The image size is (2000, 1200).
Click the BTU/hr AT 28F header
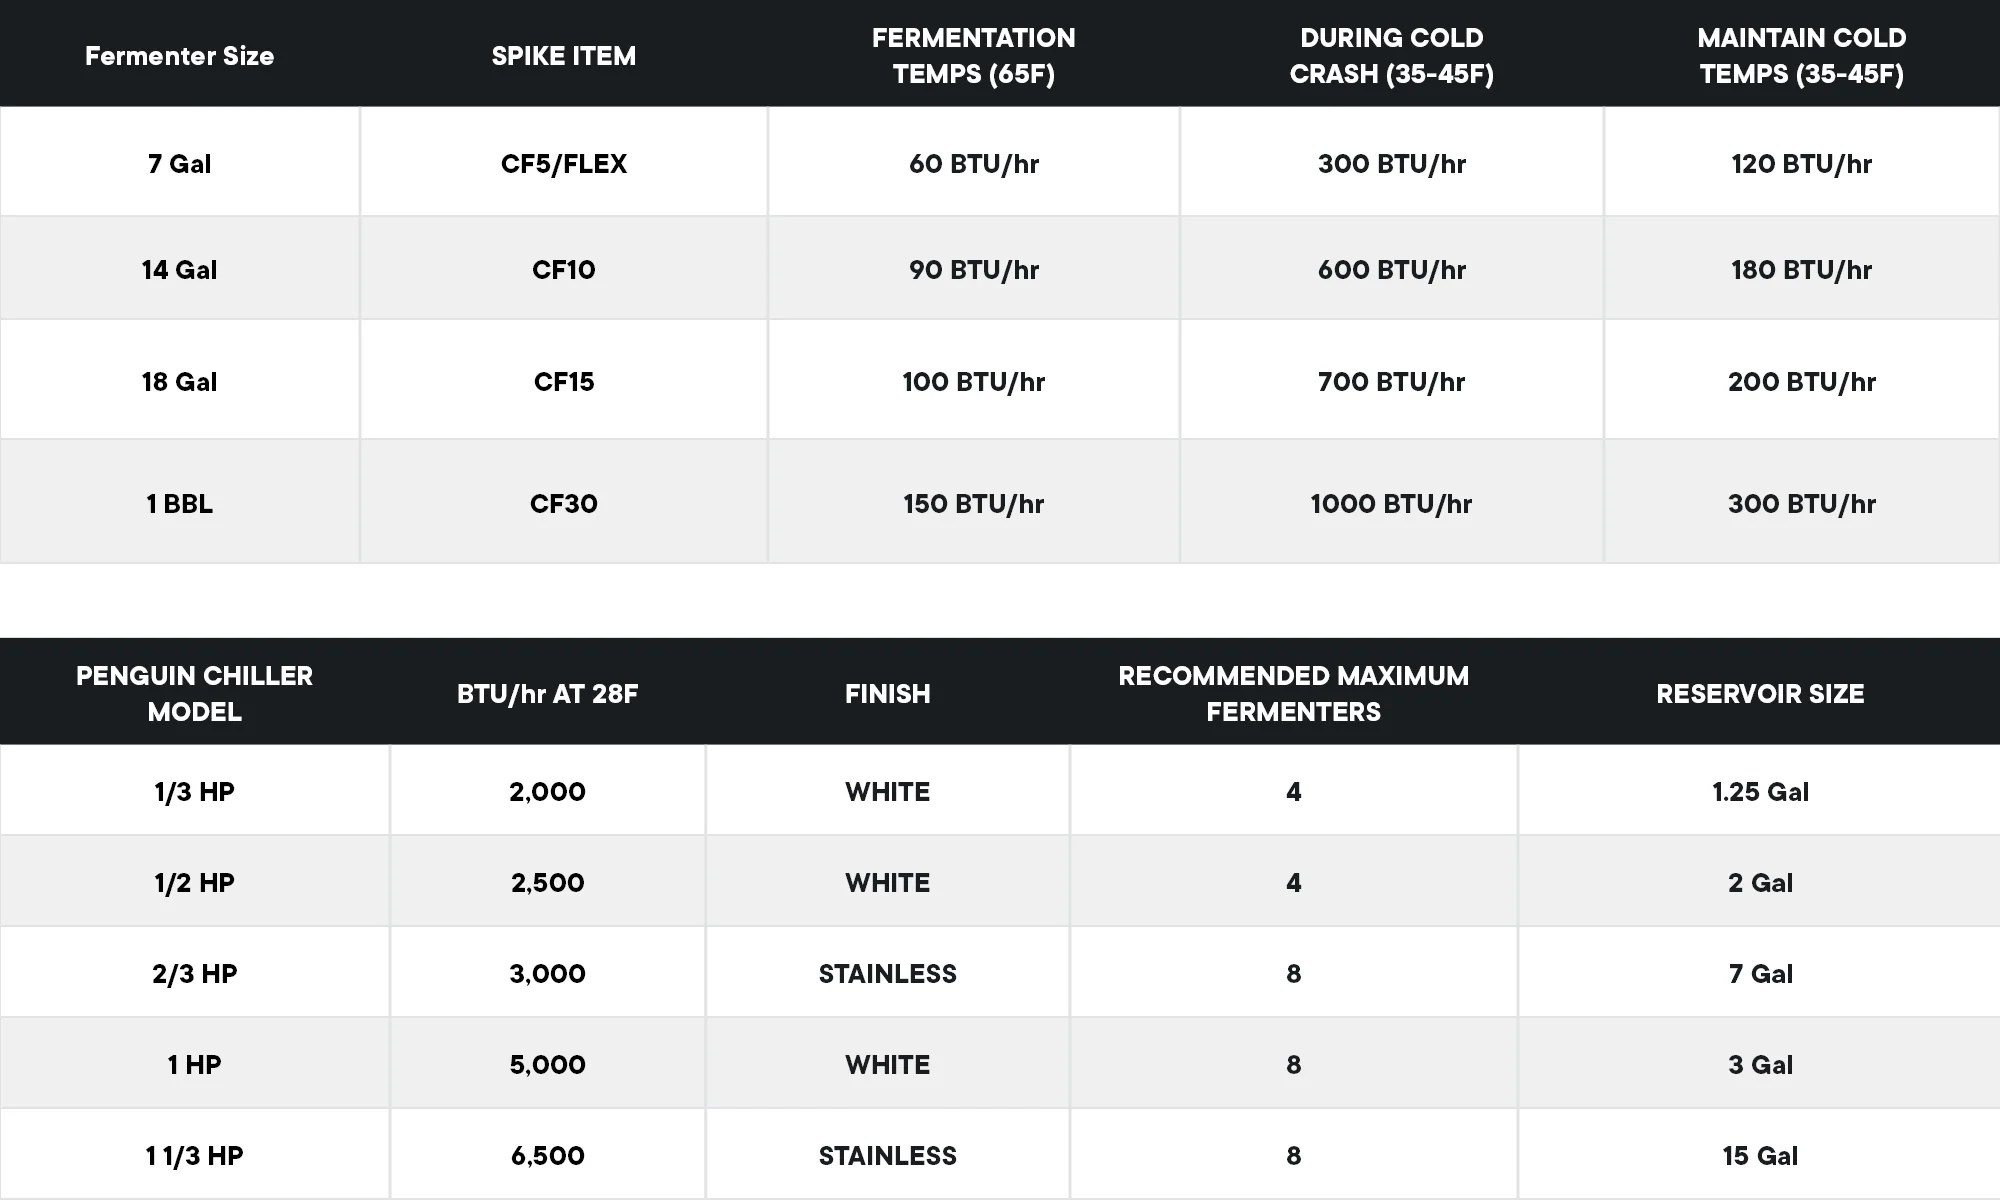tap(547, 694)
